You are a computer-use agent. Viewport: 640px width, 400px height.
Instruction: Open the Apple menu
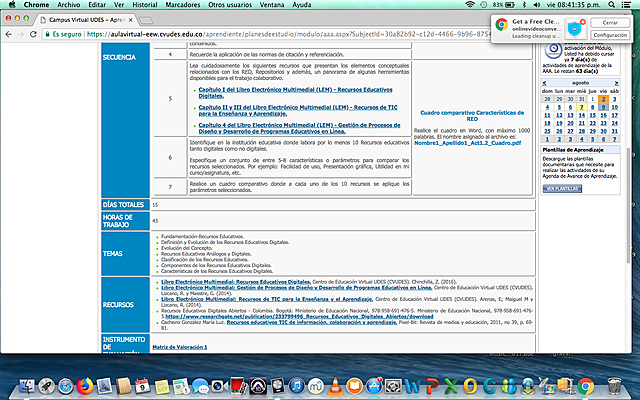click(12, 4)
